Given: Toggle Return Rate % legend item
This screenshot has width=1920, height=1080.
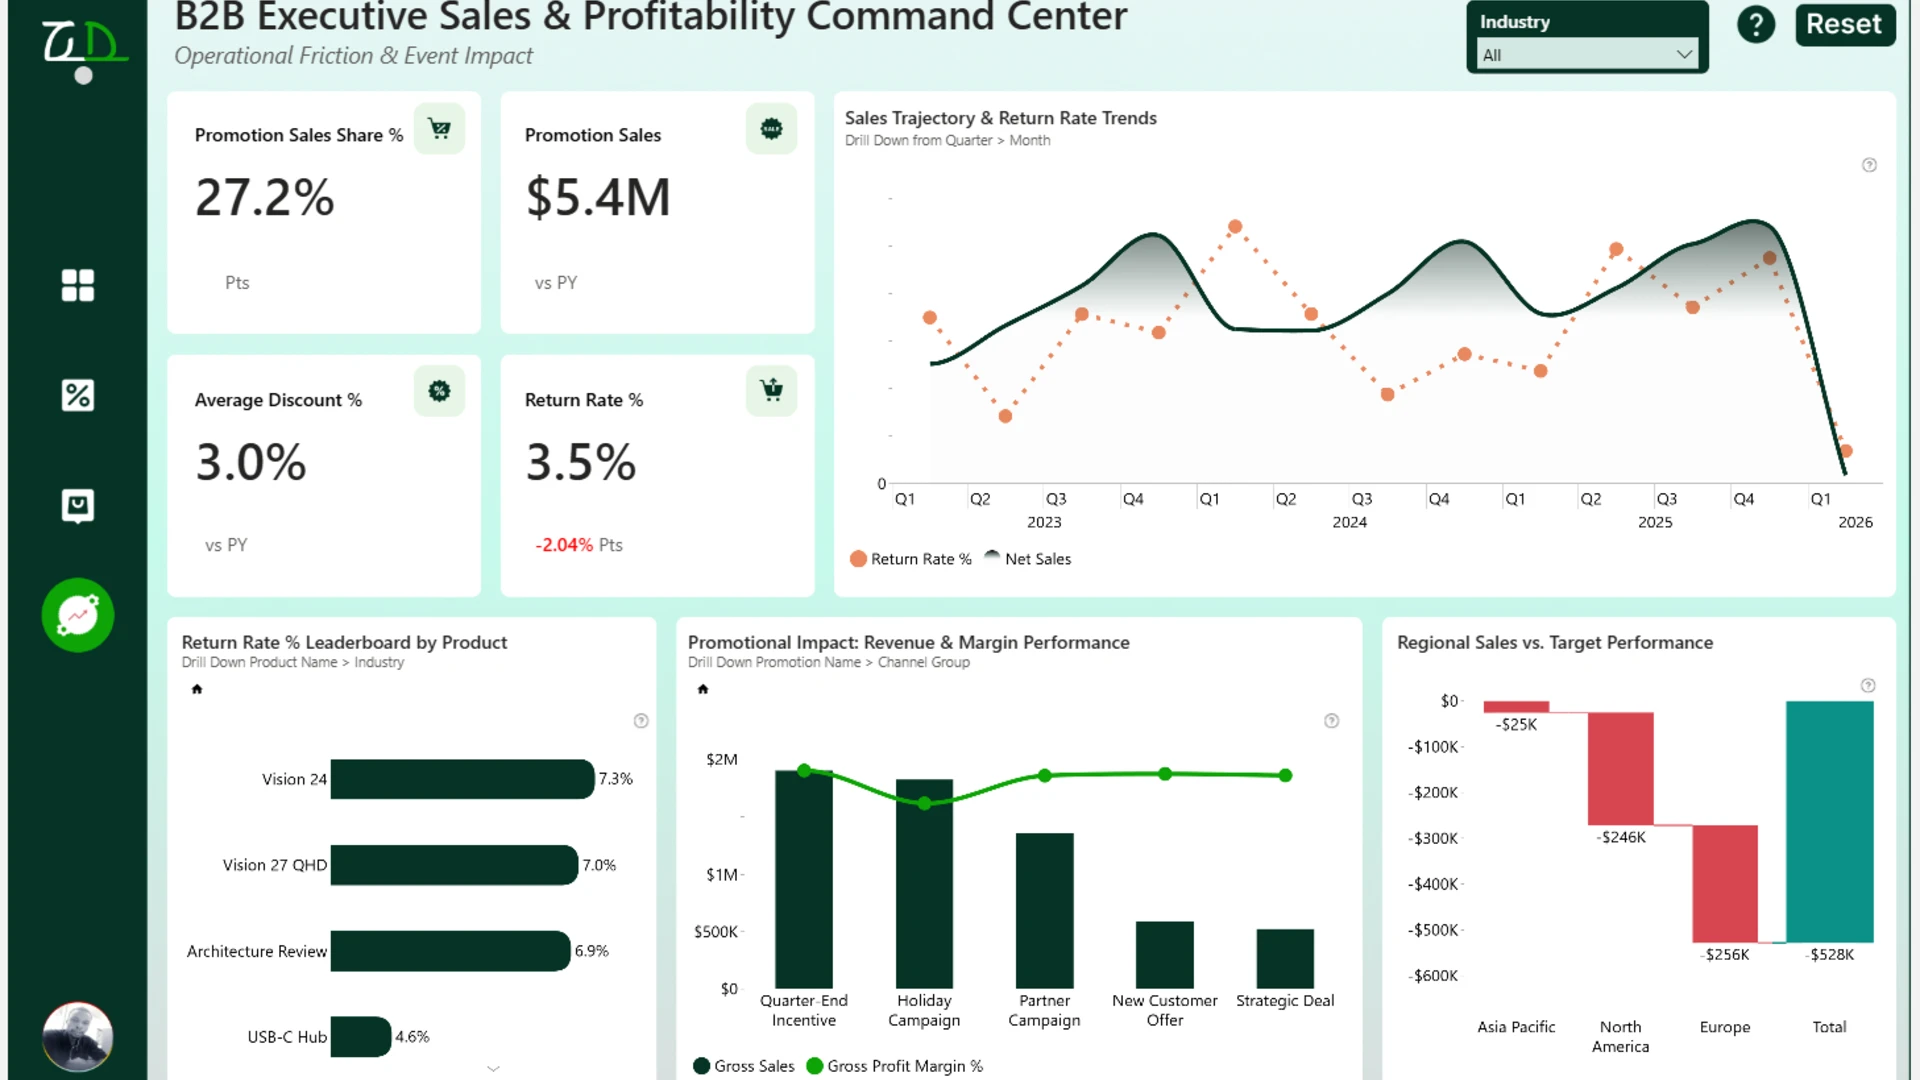Looking at the screenshot, I should (910, 559).
